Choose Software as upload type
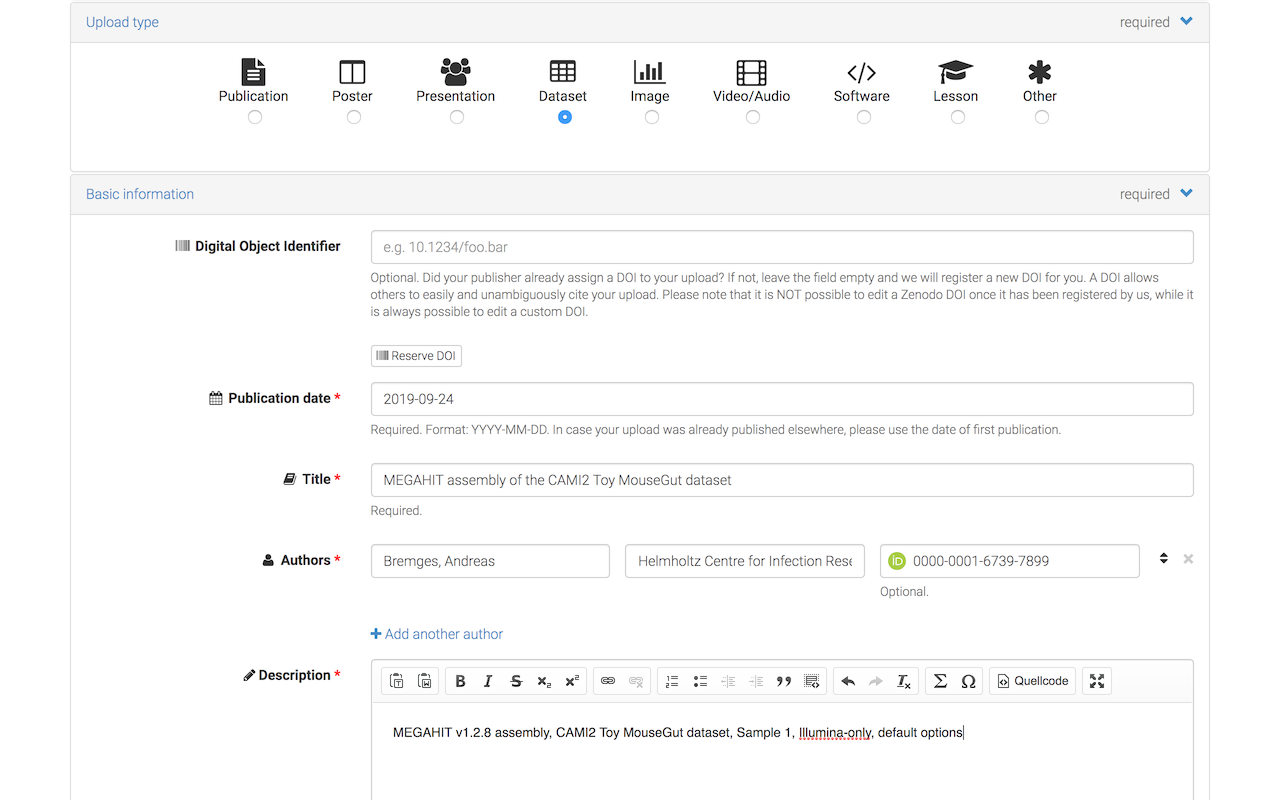 [x=864, y=117]
